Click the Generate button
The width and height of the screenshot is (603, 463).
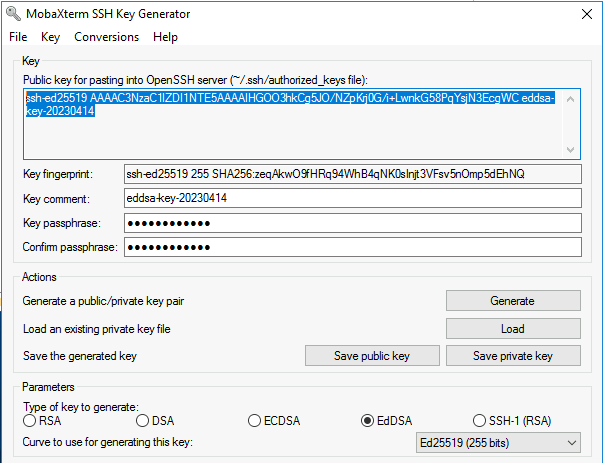[513, 300]
